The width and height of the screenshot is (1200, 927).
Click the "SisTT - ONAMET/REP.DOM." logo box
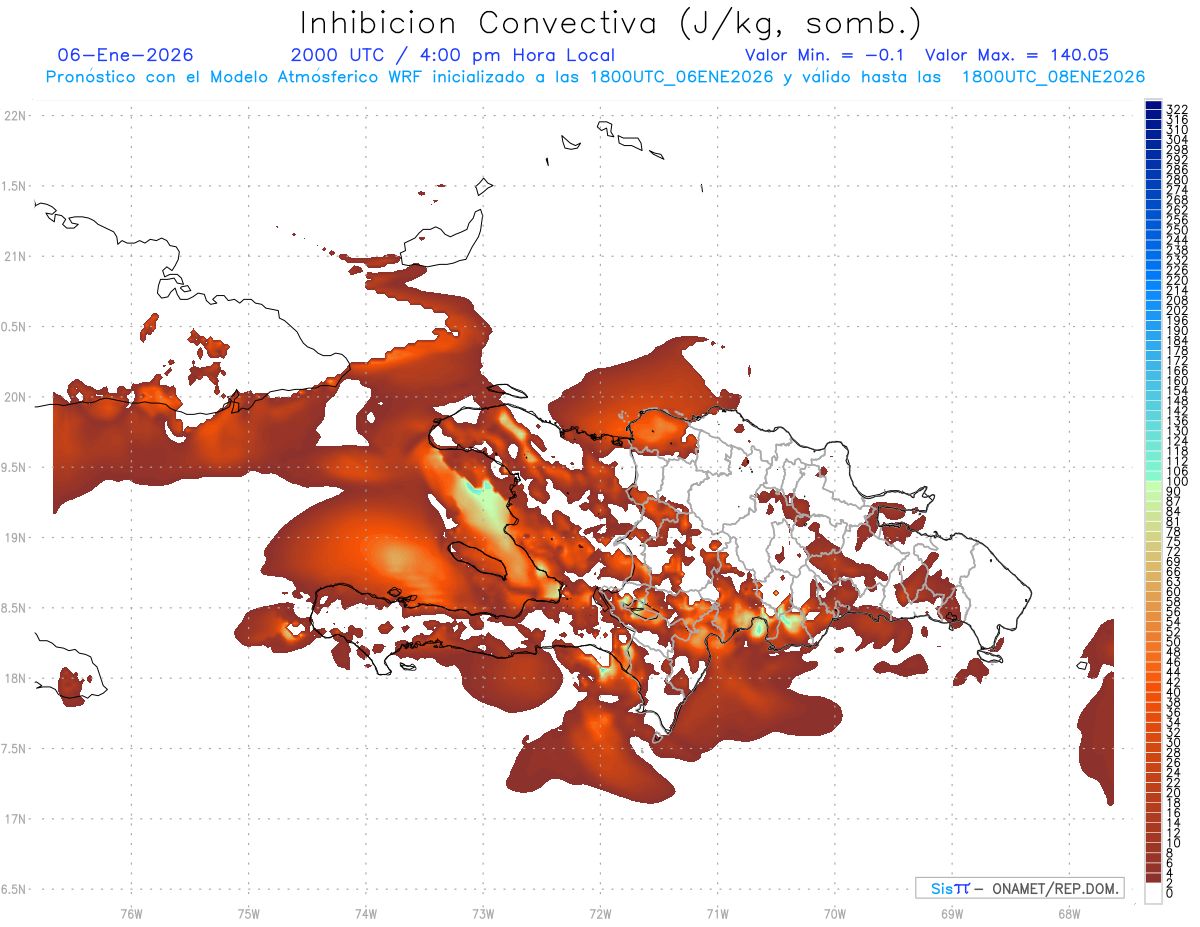point(1020,888)
